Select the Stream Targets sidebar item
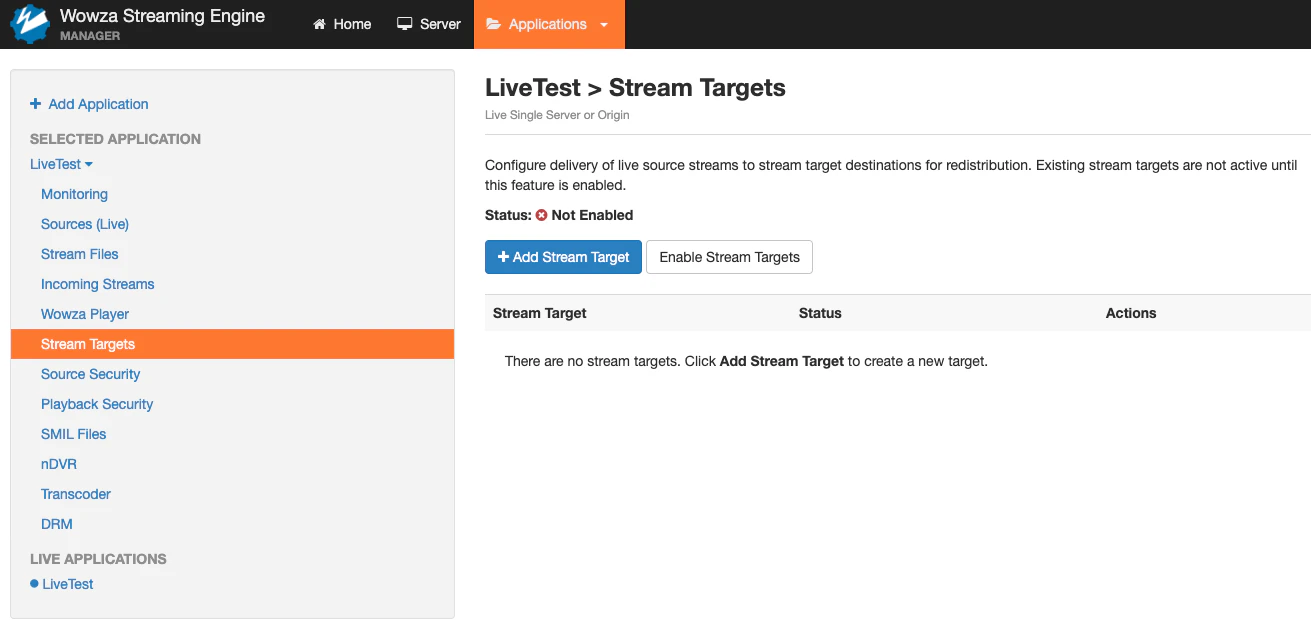The width and height of the screenshot is (1311, 626). point(232,344)
